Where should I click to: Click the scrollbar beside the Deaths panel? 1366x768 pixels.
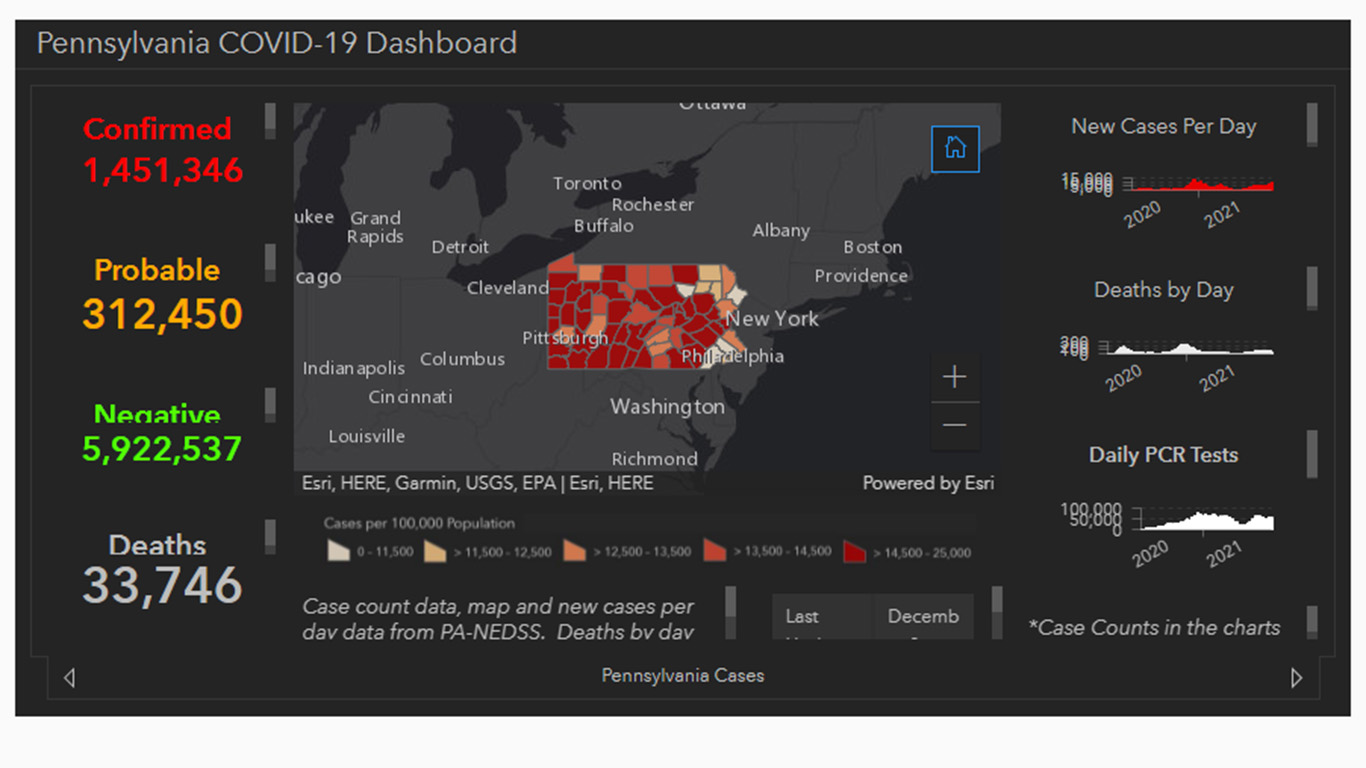[270, 537]
